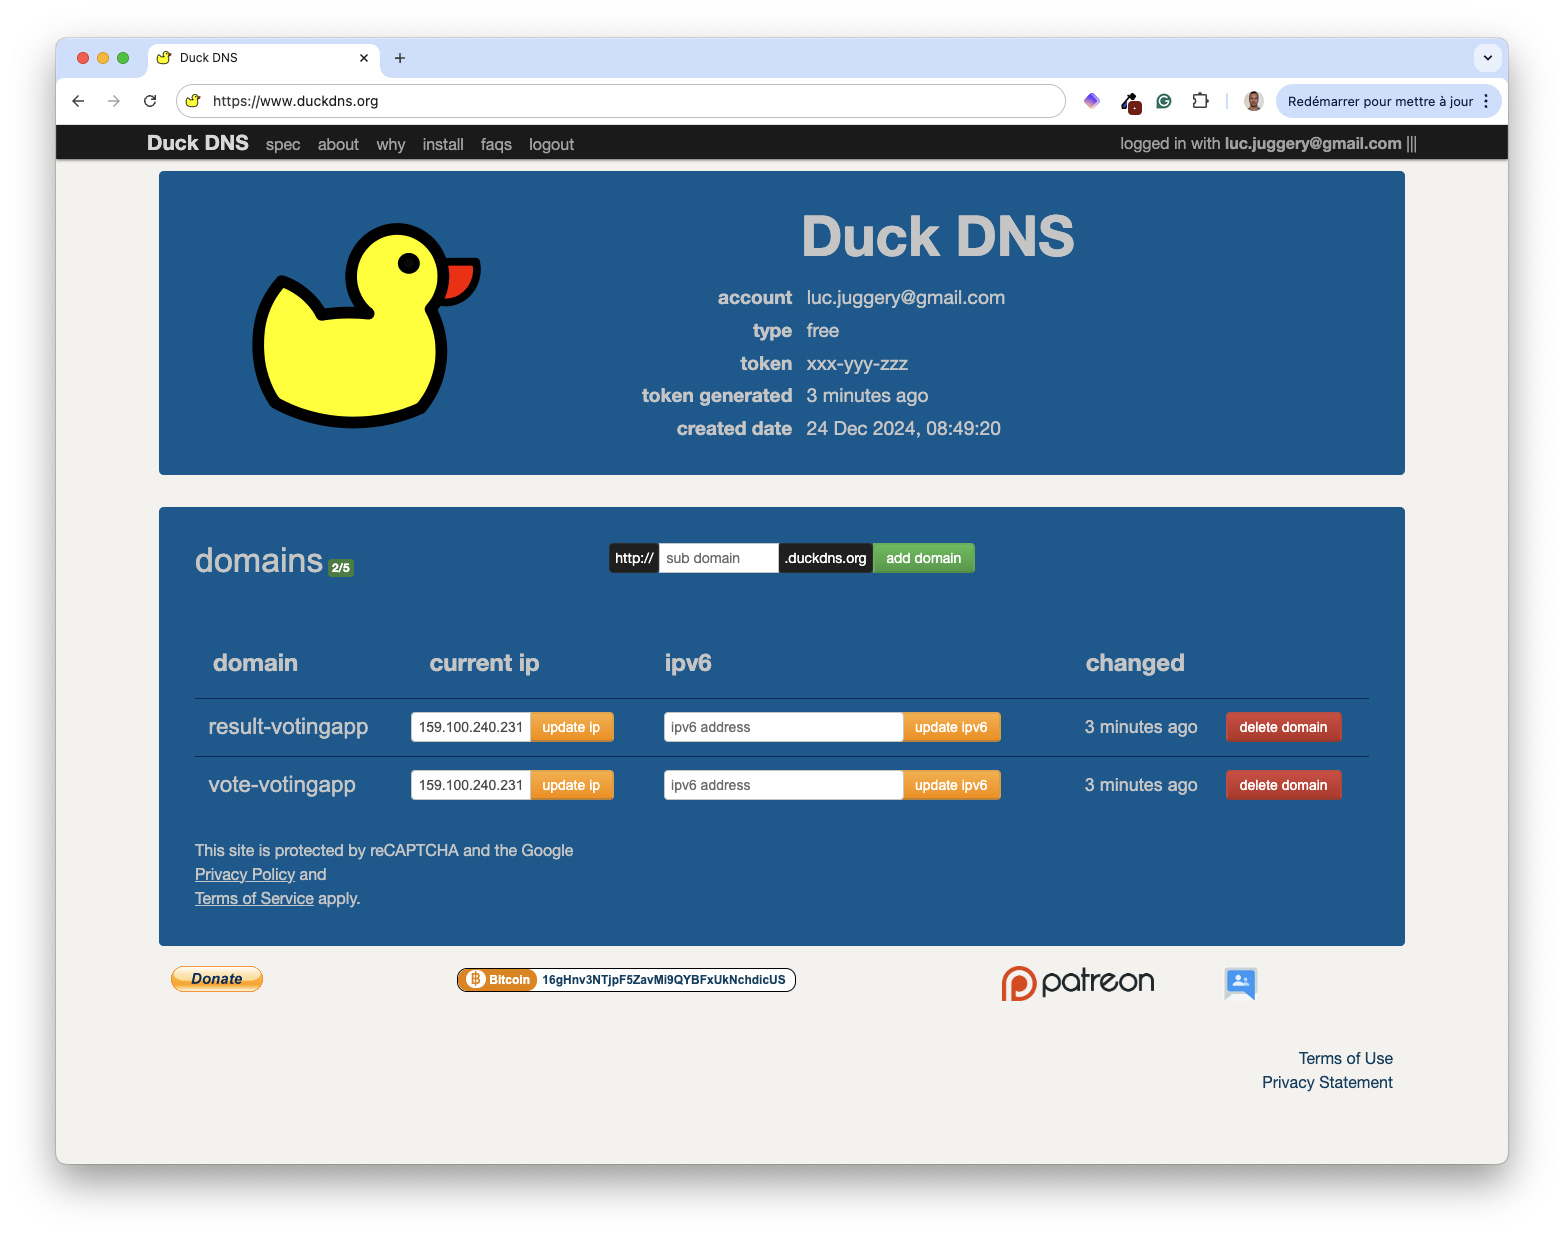1564x1238 pixels.
Task: Click the sub domain input field
Action: click(718, 558)
